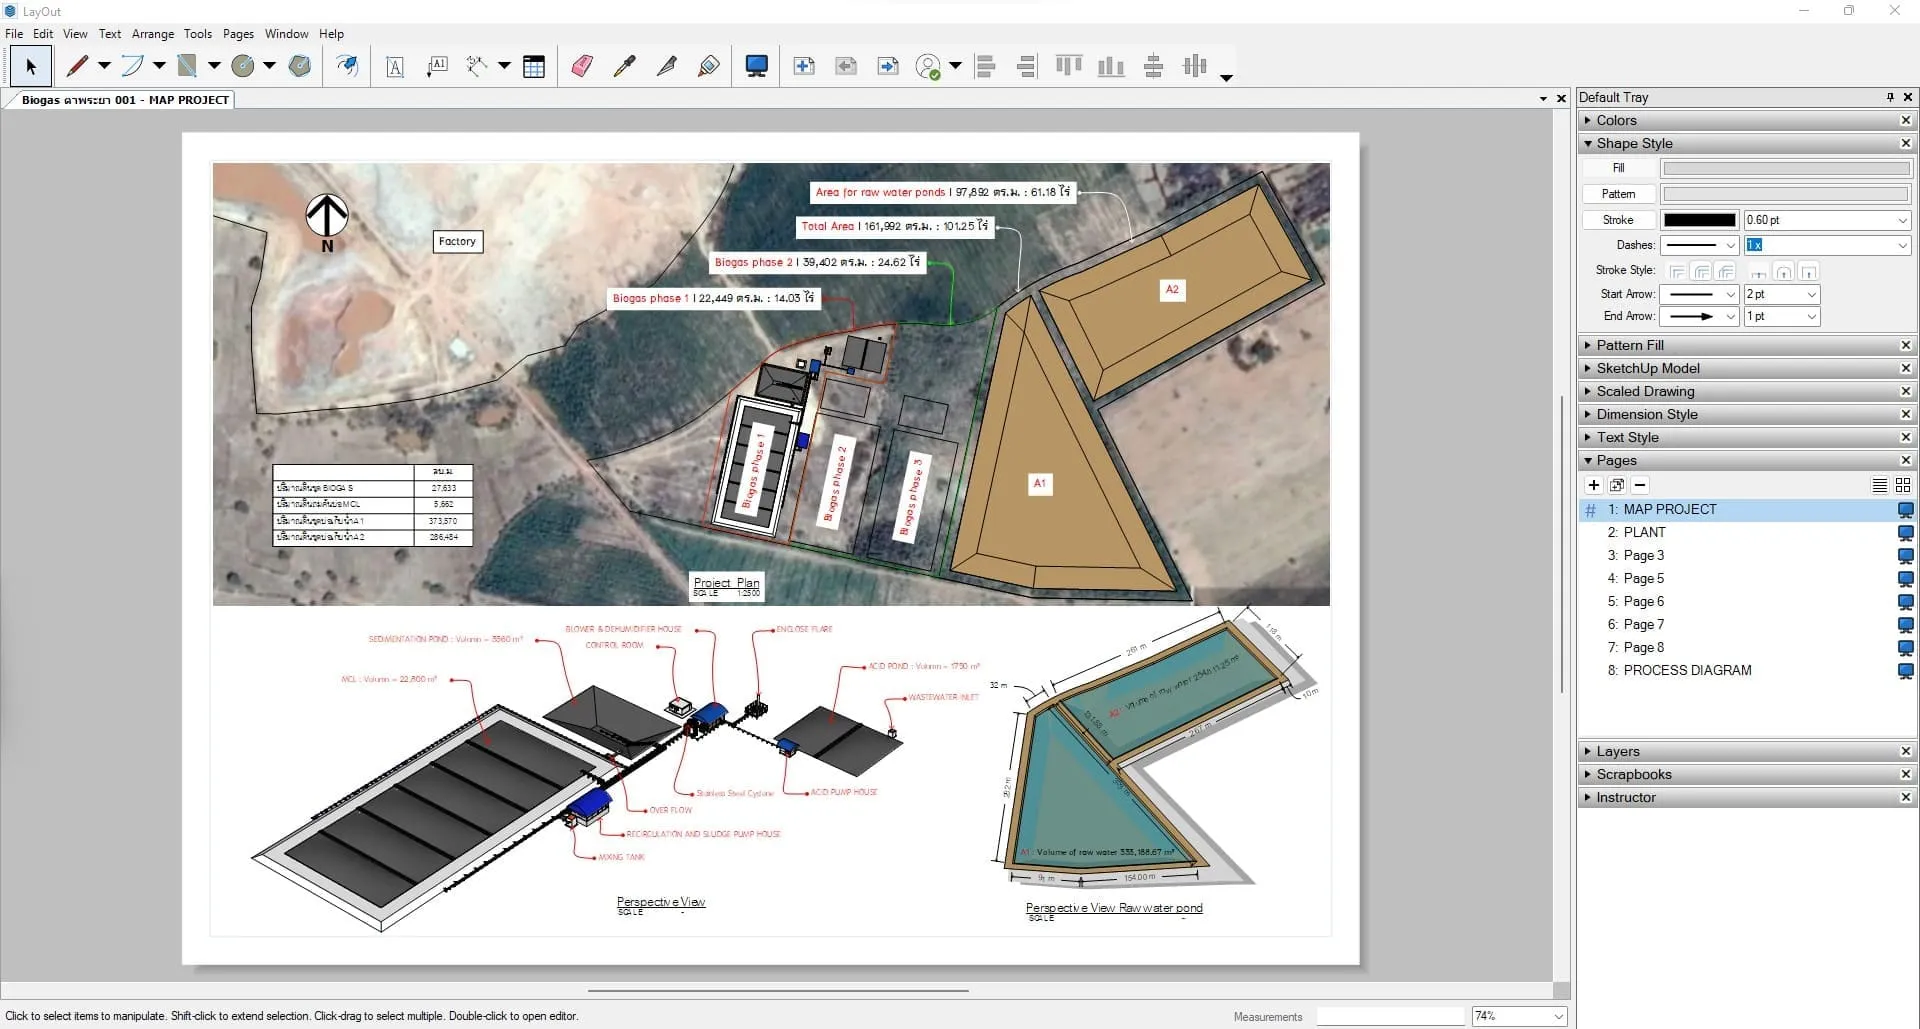
Task: Choose the Line pencil tool
Action: point(77,66)
